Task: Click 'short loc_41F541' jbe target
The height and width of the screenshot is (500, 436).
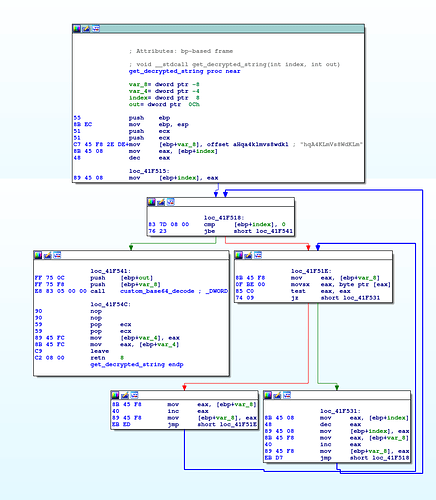Action: tap(263, 231)
